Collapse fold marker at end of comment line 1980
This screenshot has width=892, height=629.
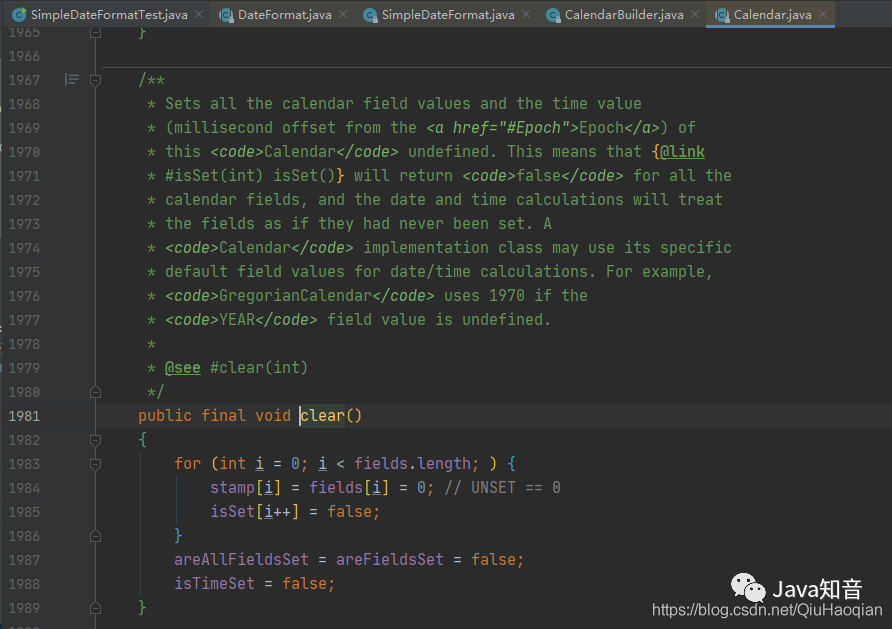(x=96, y=392)
